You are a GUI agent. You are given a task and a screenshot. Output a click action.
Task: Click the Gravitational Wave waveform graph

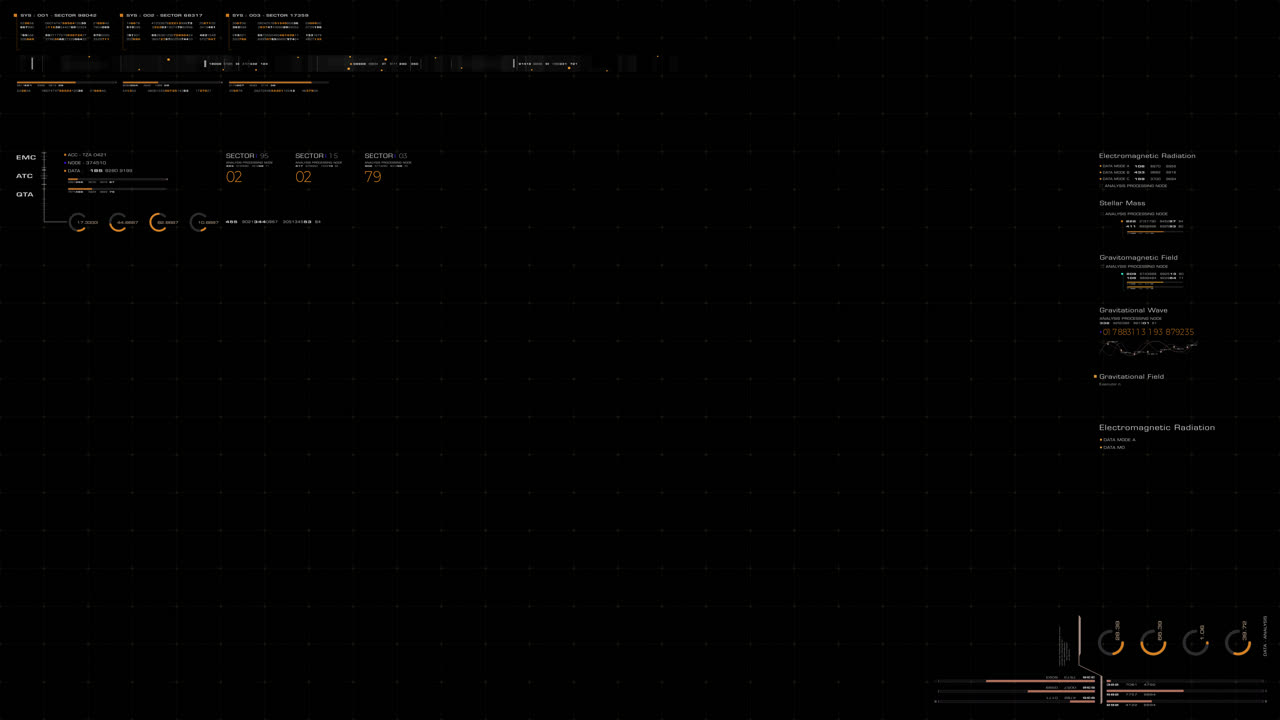[1148, 349]
